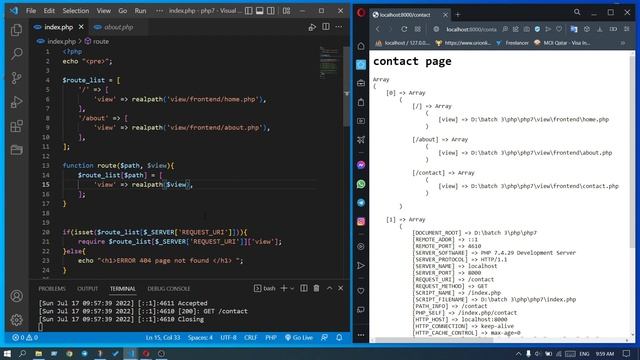Close the localhost:8000/contact browser tab

point(445,15)
